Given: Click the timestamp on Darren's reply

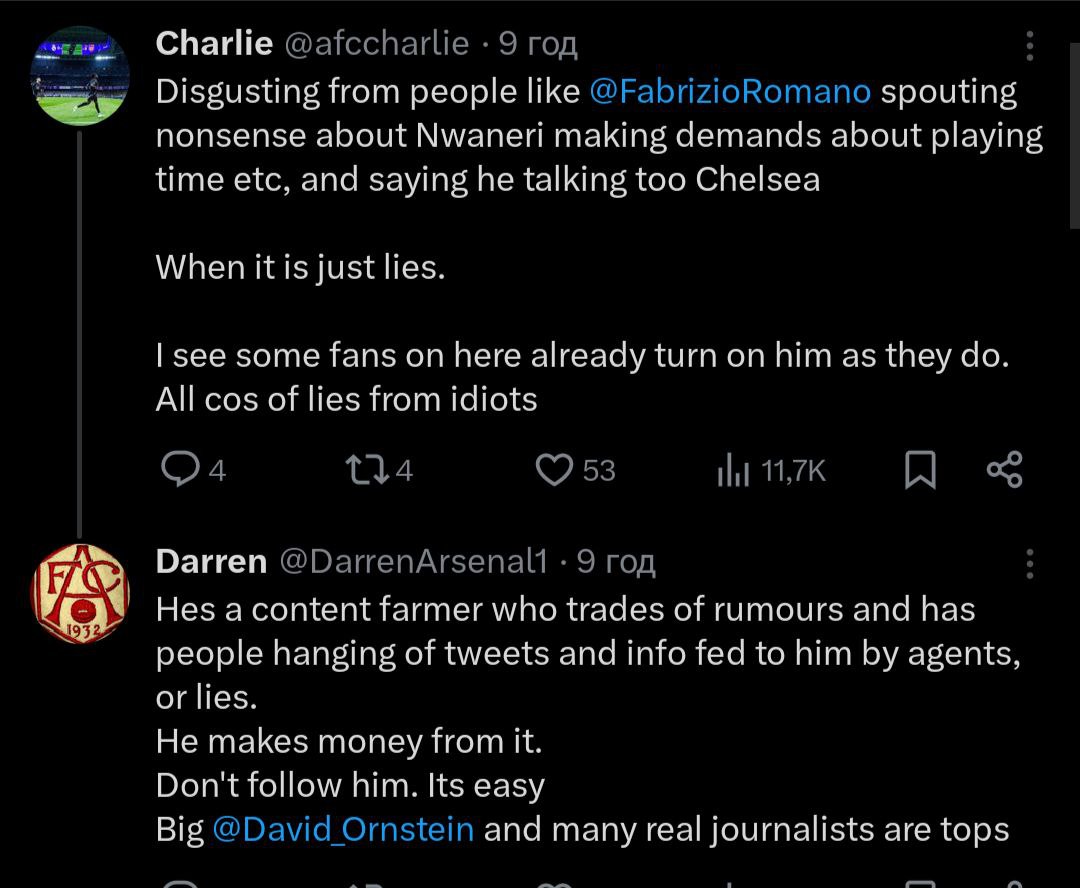Looking at the screenshot, I should click(x=615, y=562).
